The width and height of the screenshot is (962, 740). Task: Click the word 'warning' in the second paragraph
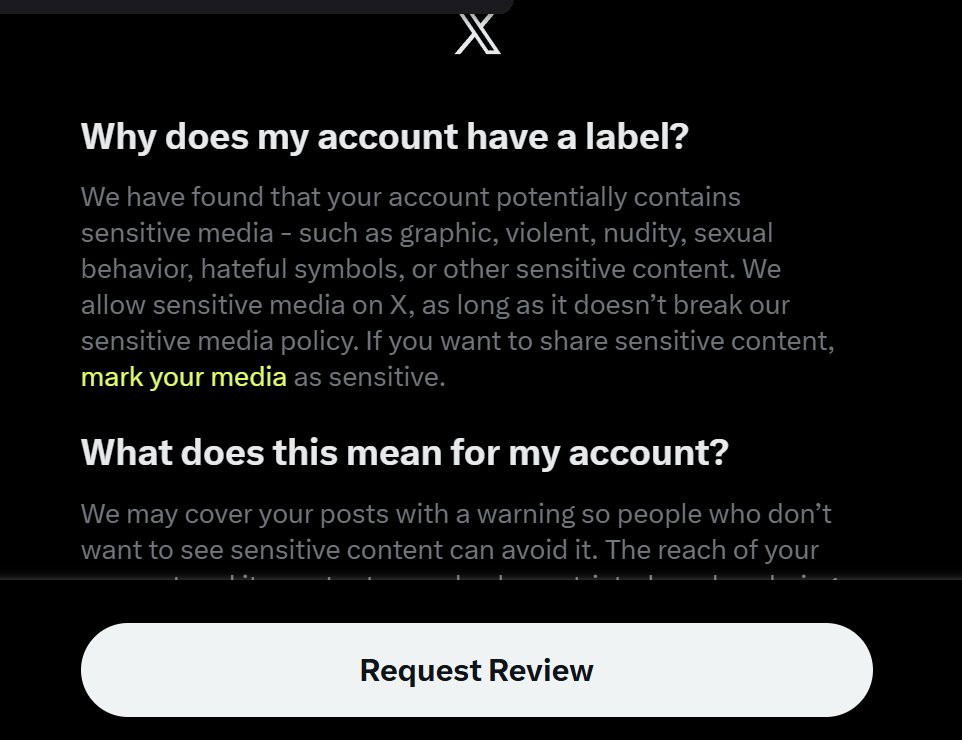525,514
